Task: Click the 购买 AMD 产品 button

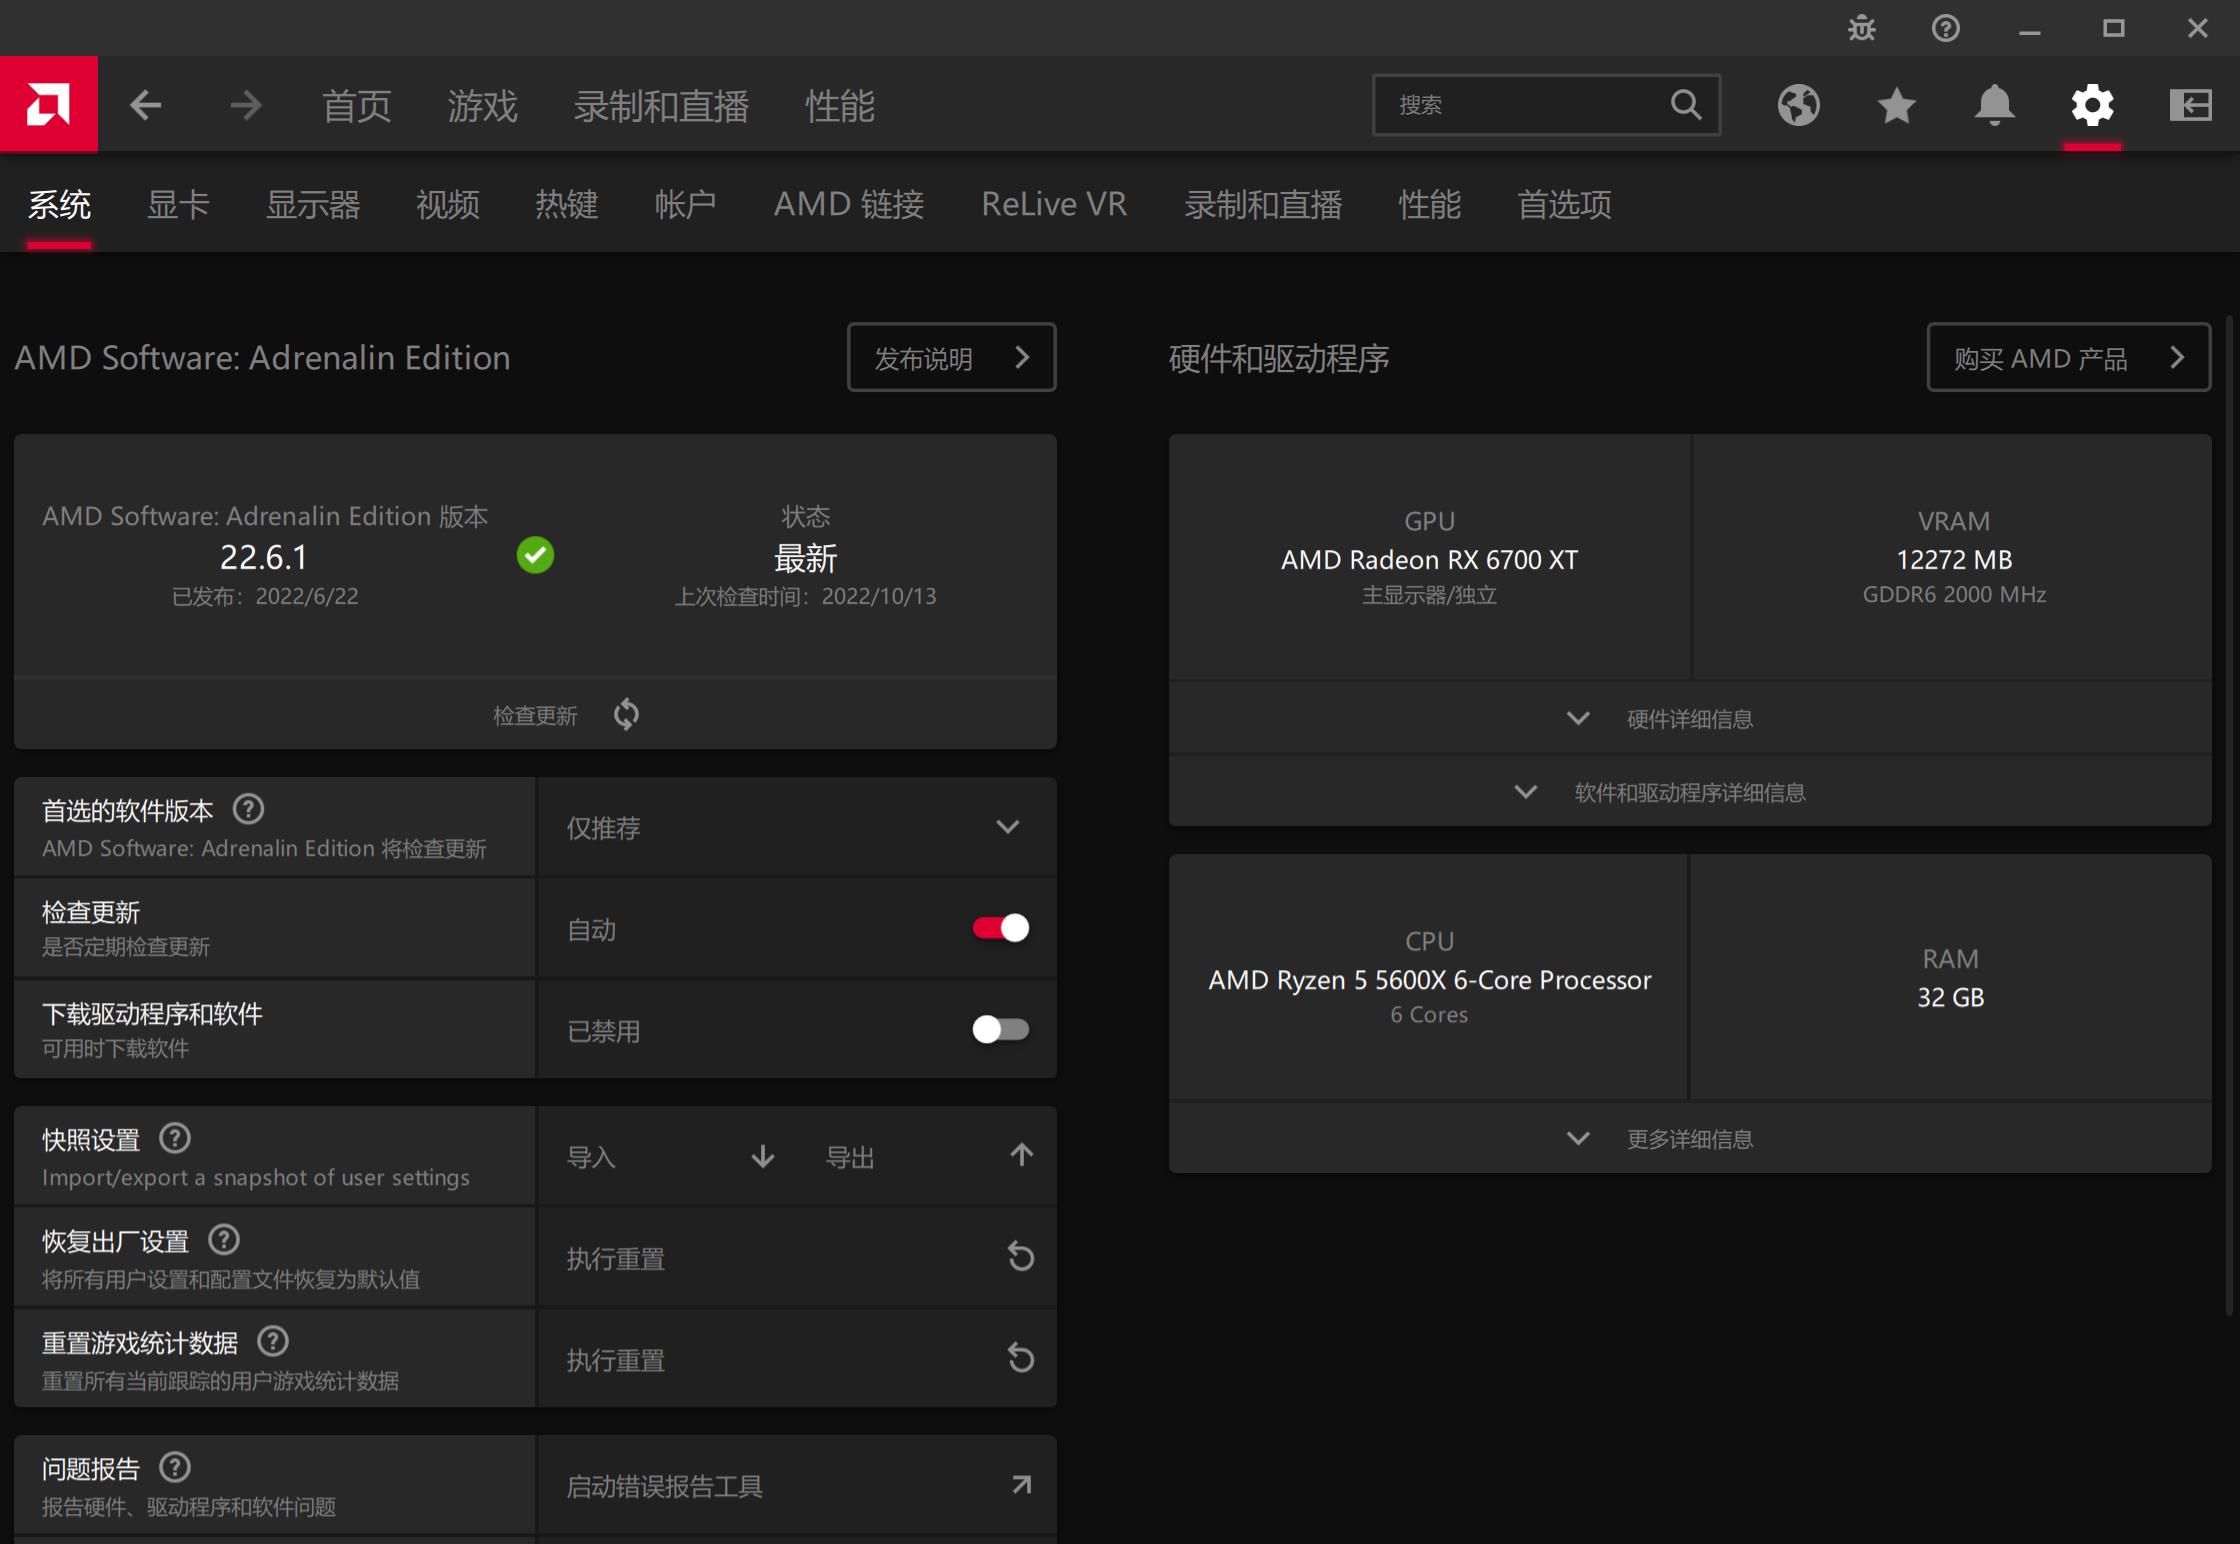Action: click(x=2068, y=357)
